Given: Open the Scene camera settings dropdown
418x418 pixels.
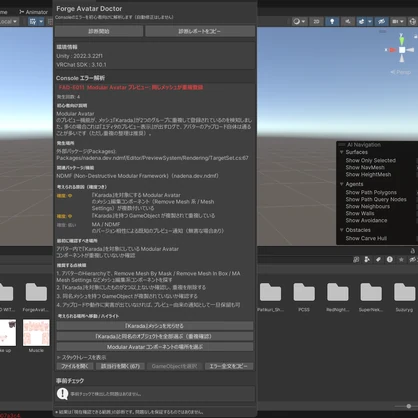Looking at the screenshot, I should pyautogui.click(x=398, y=22).
